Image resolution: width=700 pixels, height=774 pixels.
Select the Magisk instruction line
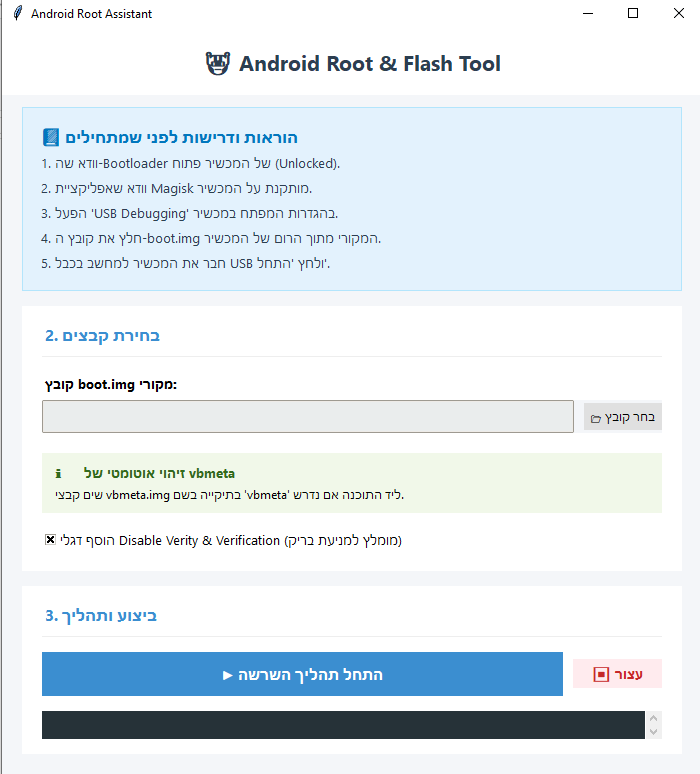(177, 188)
